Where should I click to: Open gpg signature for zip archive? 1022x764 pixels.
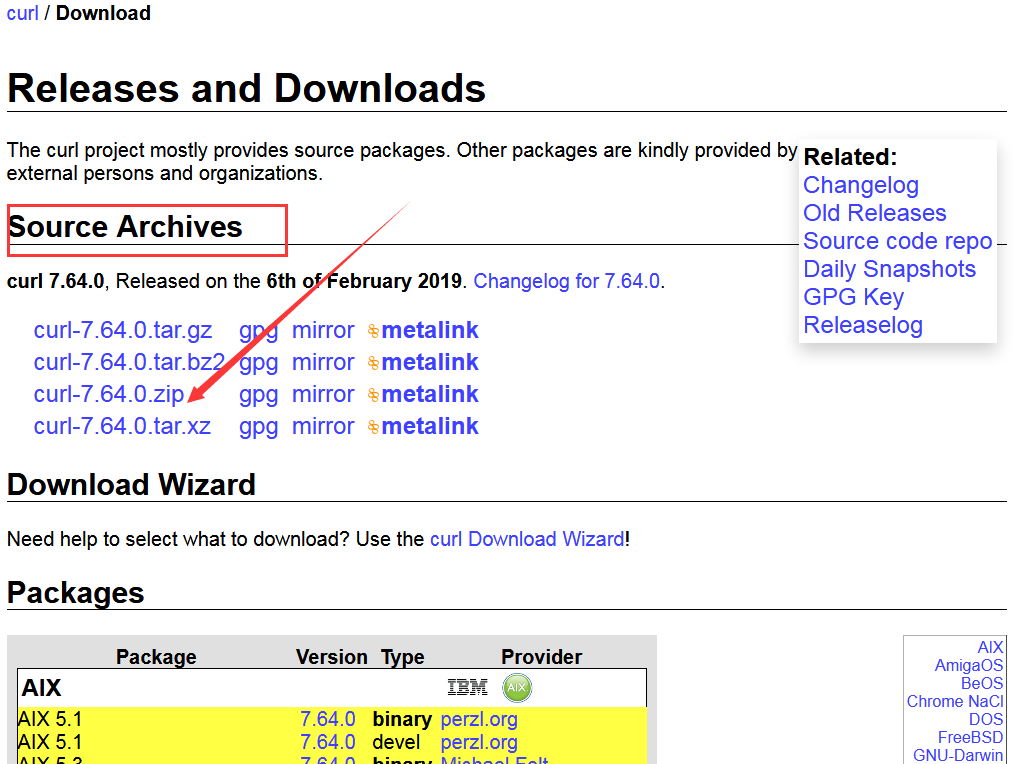pyautogui.click(x=258, y=395)
